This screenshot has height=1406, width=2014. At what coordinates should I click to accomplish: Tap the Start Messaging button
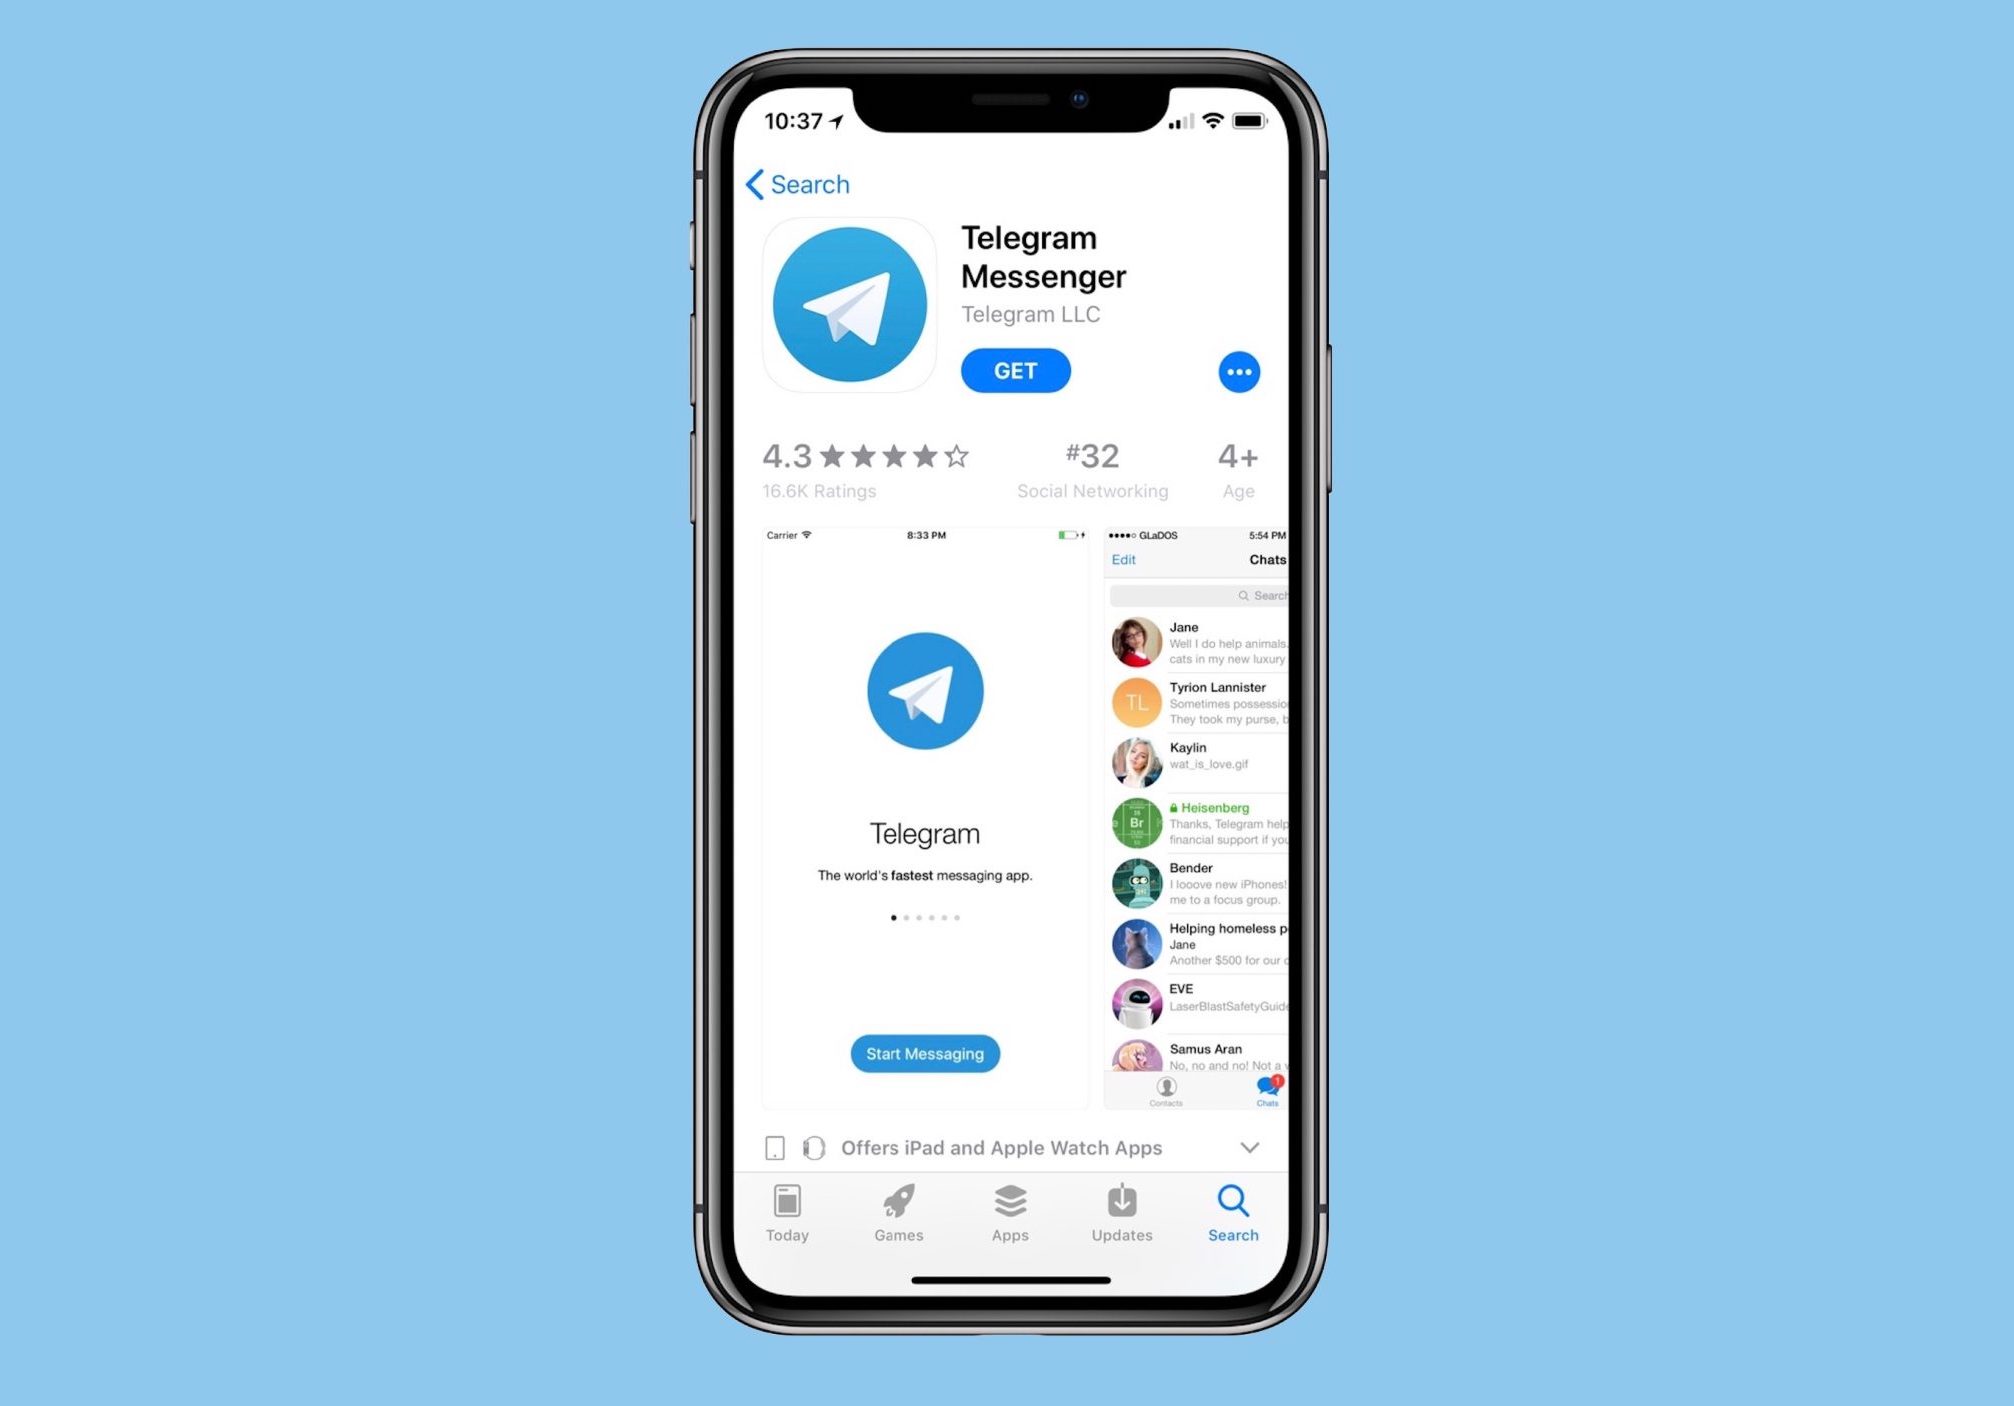pos(926,1053)
